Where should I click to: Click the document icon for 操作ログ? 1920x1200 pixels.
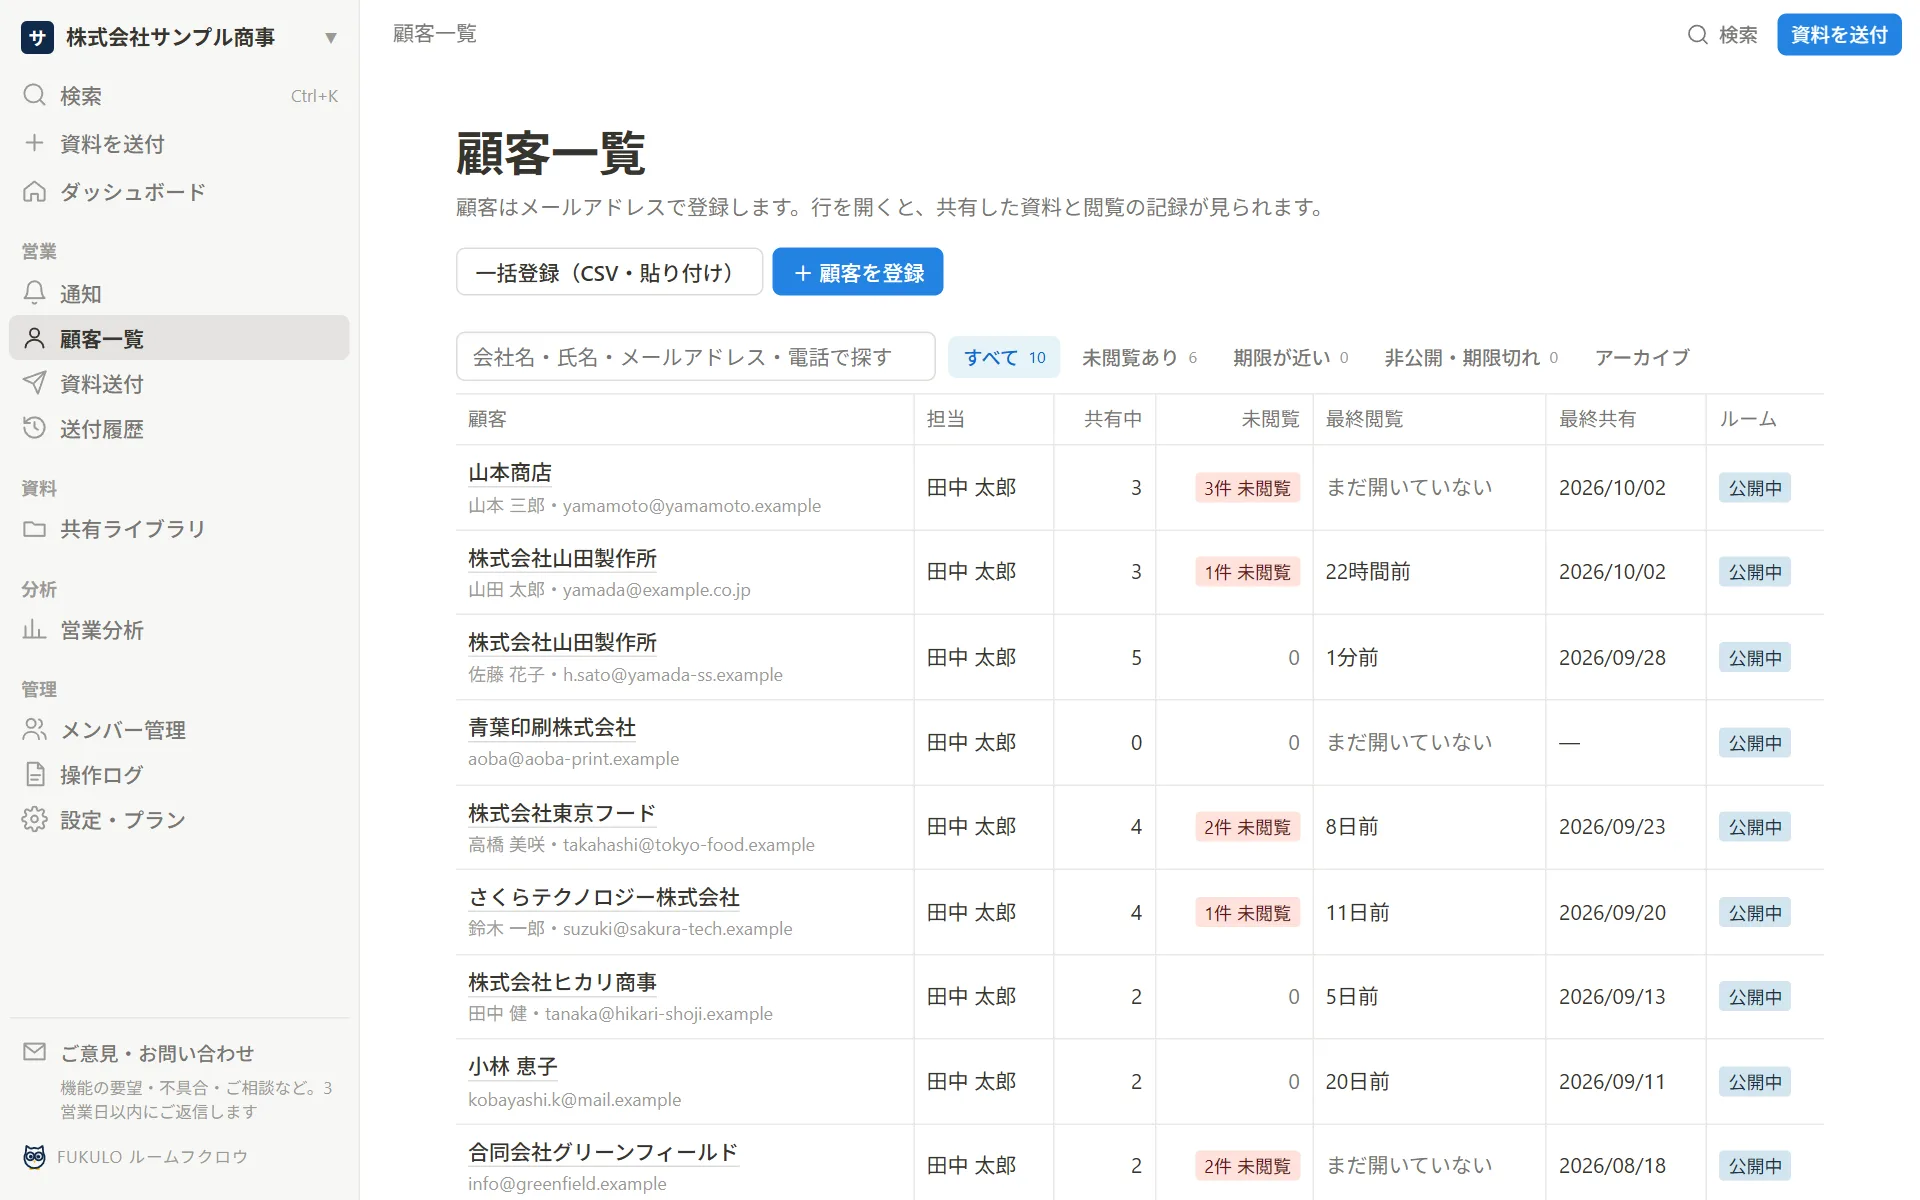35,774
